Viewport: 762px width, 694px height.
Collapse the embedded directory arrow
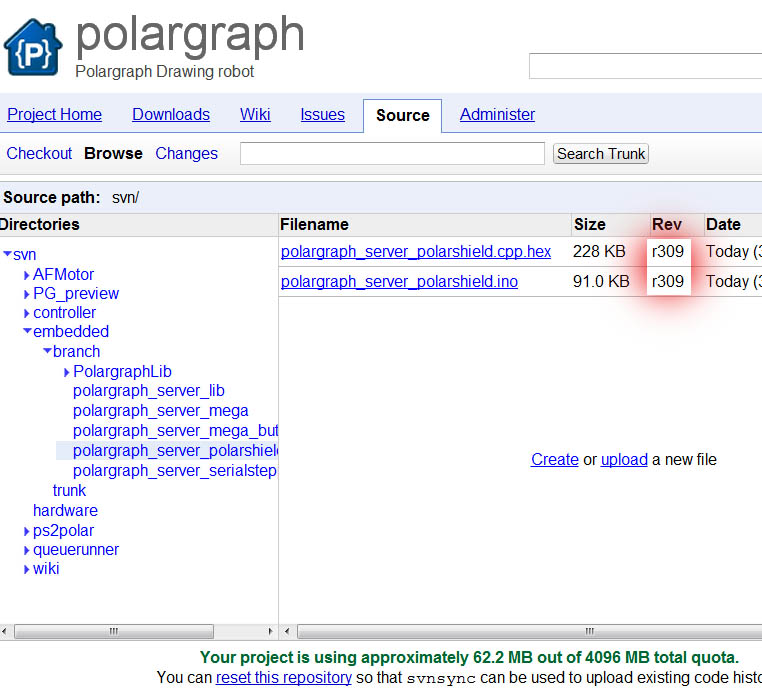(27, 331)
